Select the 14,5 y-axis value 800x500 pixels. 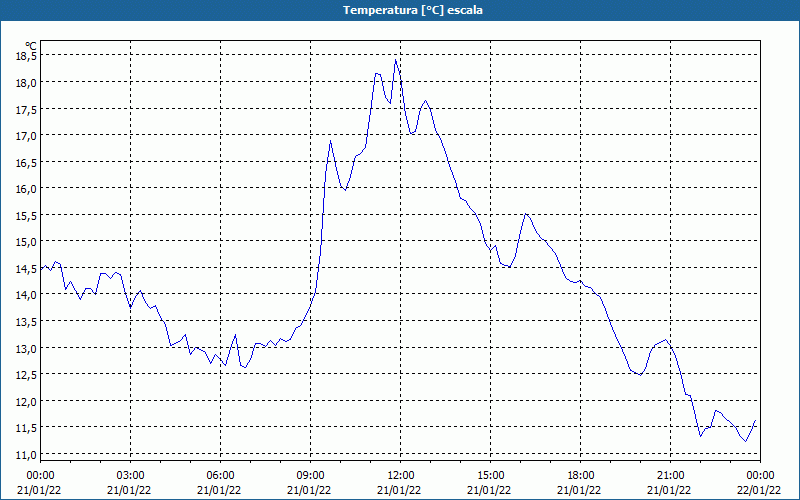[x=27, y=268]
